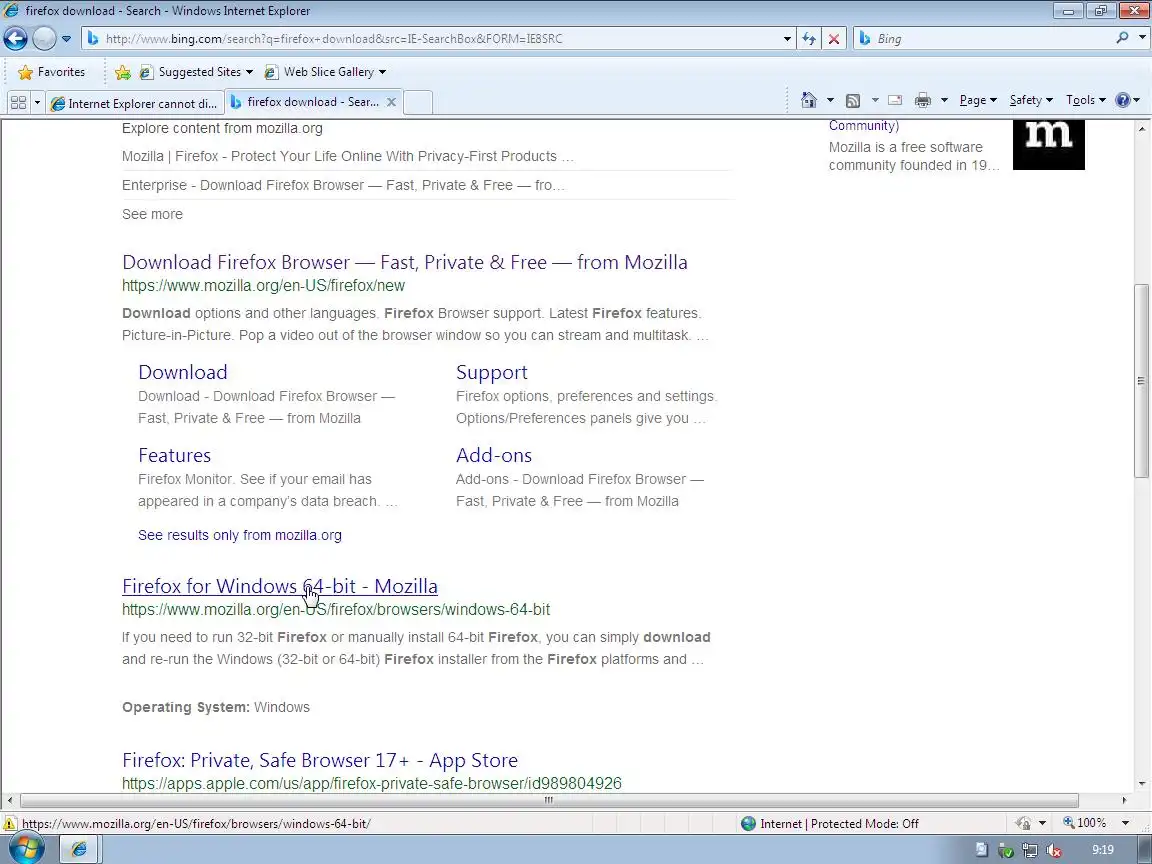Image resolution: width=1152 pixels, height=864 pixels.
Task: Click the Read Mail envelope icon
Action: pyautogui.click(x=895, y=101)
